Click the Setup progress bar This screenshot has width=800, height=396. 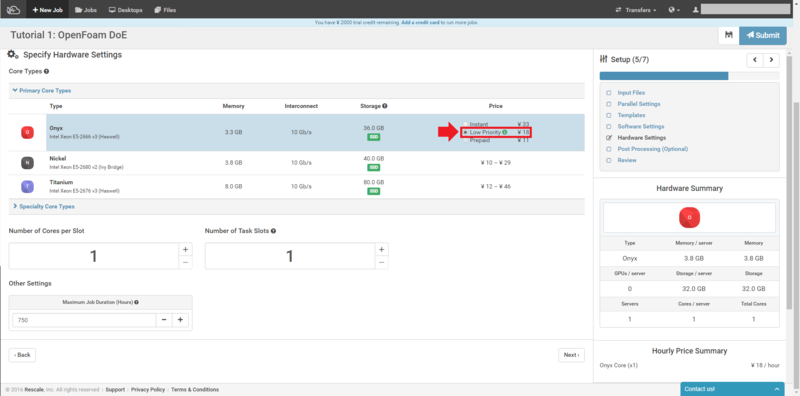689,76
